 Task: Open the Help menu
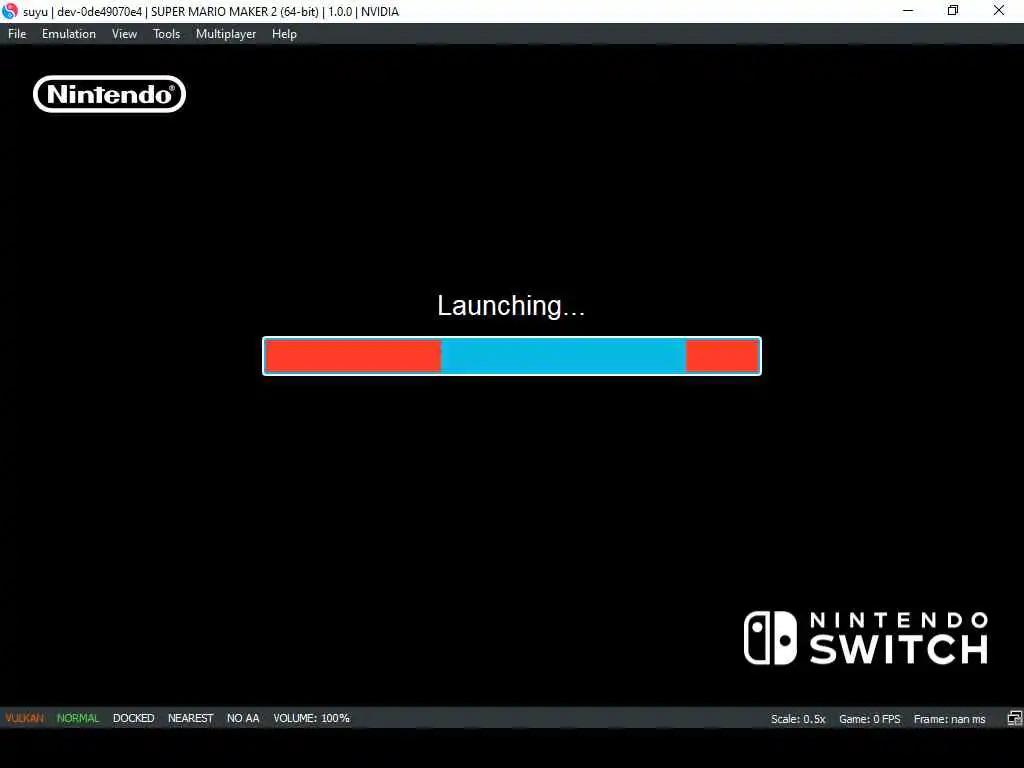click(x=284, y=34)
